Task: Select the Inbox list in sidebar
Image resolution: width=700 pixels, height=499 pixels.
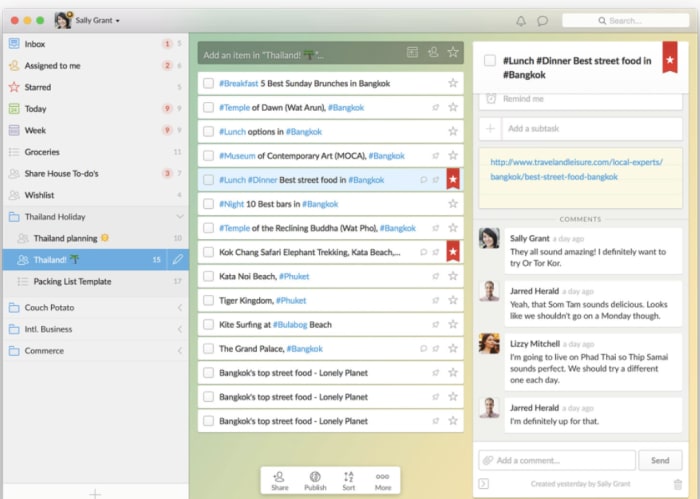Action: [x=35, y=44]
